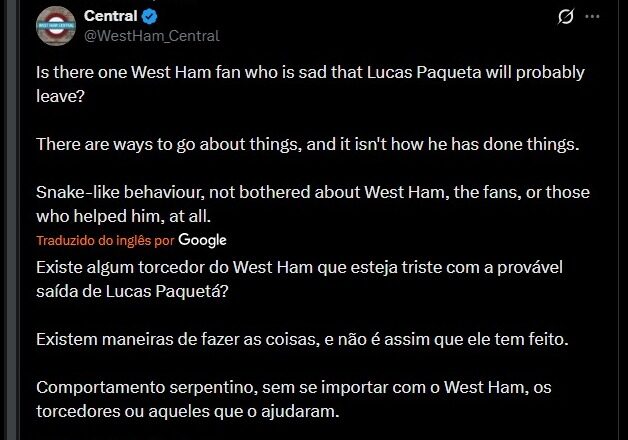Open the three-dot more options menu
628x440 pixels.
click(x=593, y=17)
